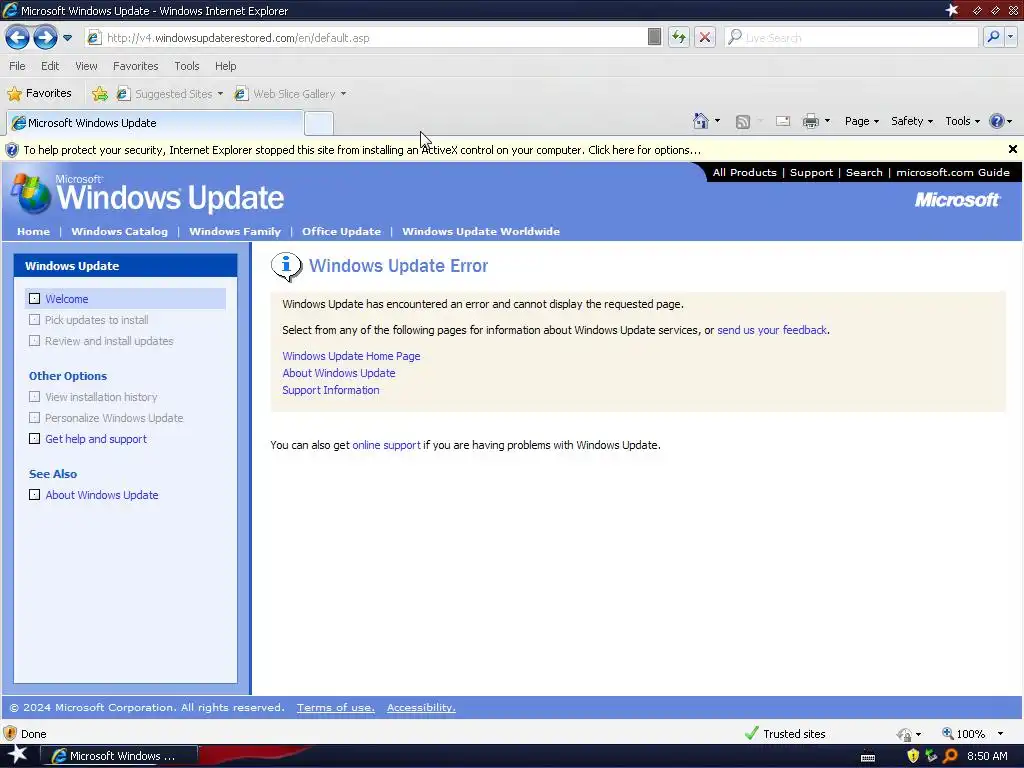1024x768 pixels.
Task: Open Support Information link
Action: [x=330, y=390]
